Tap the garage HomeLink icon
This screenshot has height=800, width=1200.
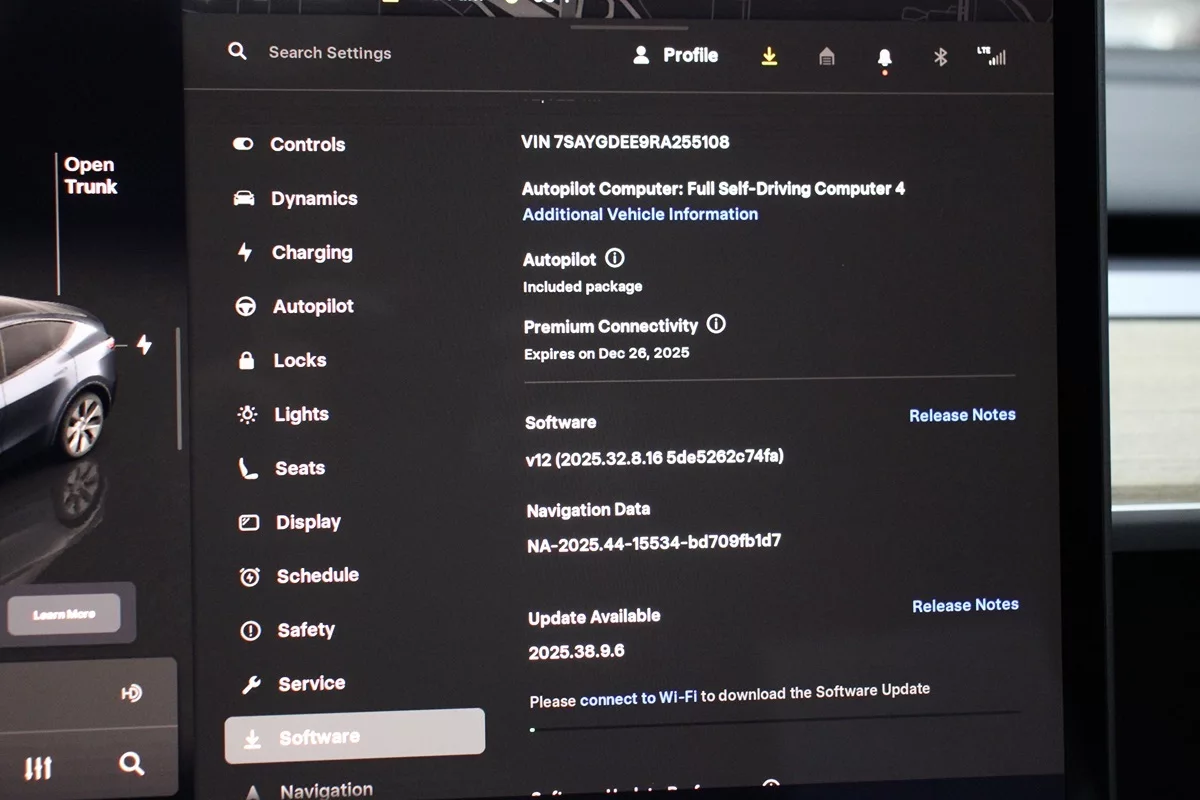tap(826, 57)
